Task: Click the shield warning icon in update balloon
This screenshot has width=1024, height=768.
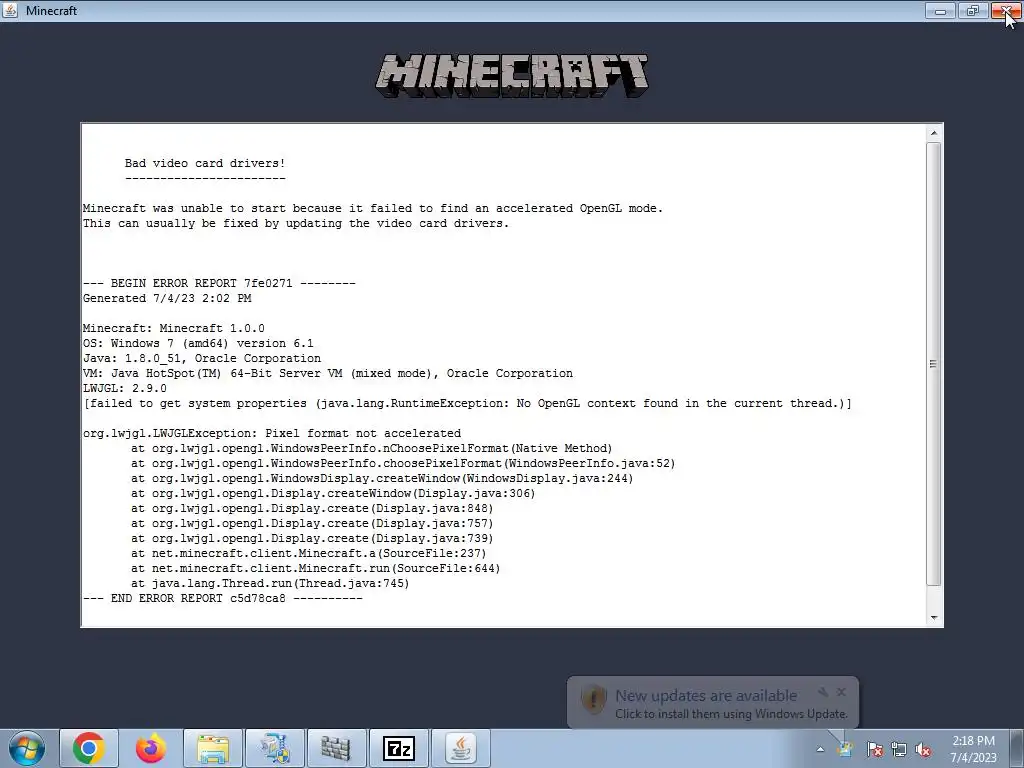Action: coord(594,699)
